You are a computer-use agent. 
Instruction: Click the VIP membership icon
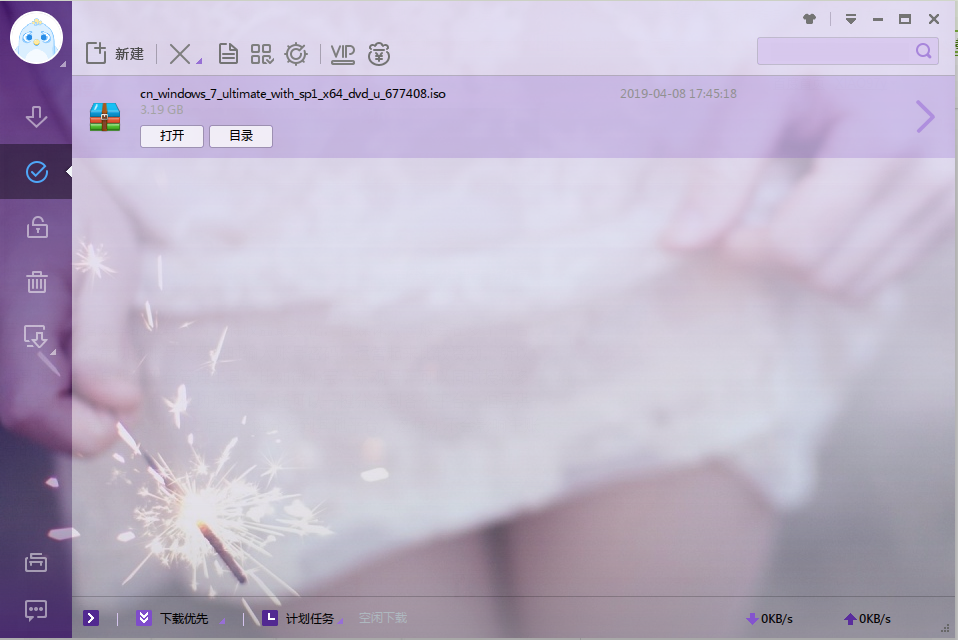point(343,54)
